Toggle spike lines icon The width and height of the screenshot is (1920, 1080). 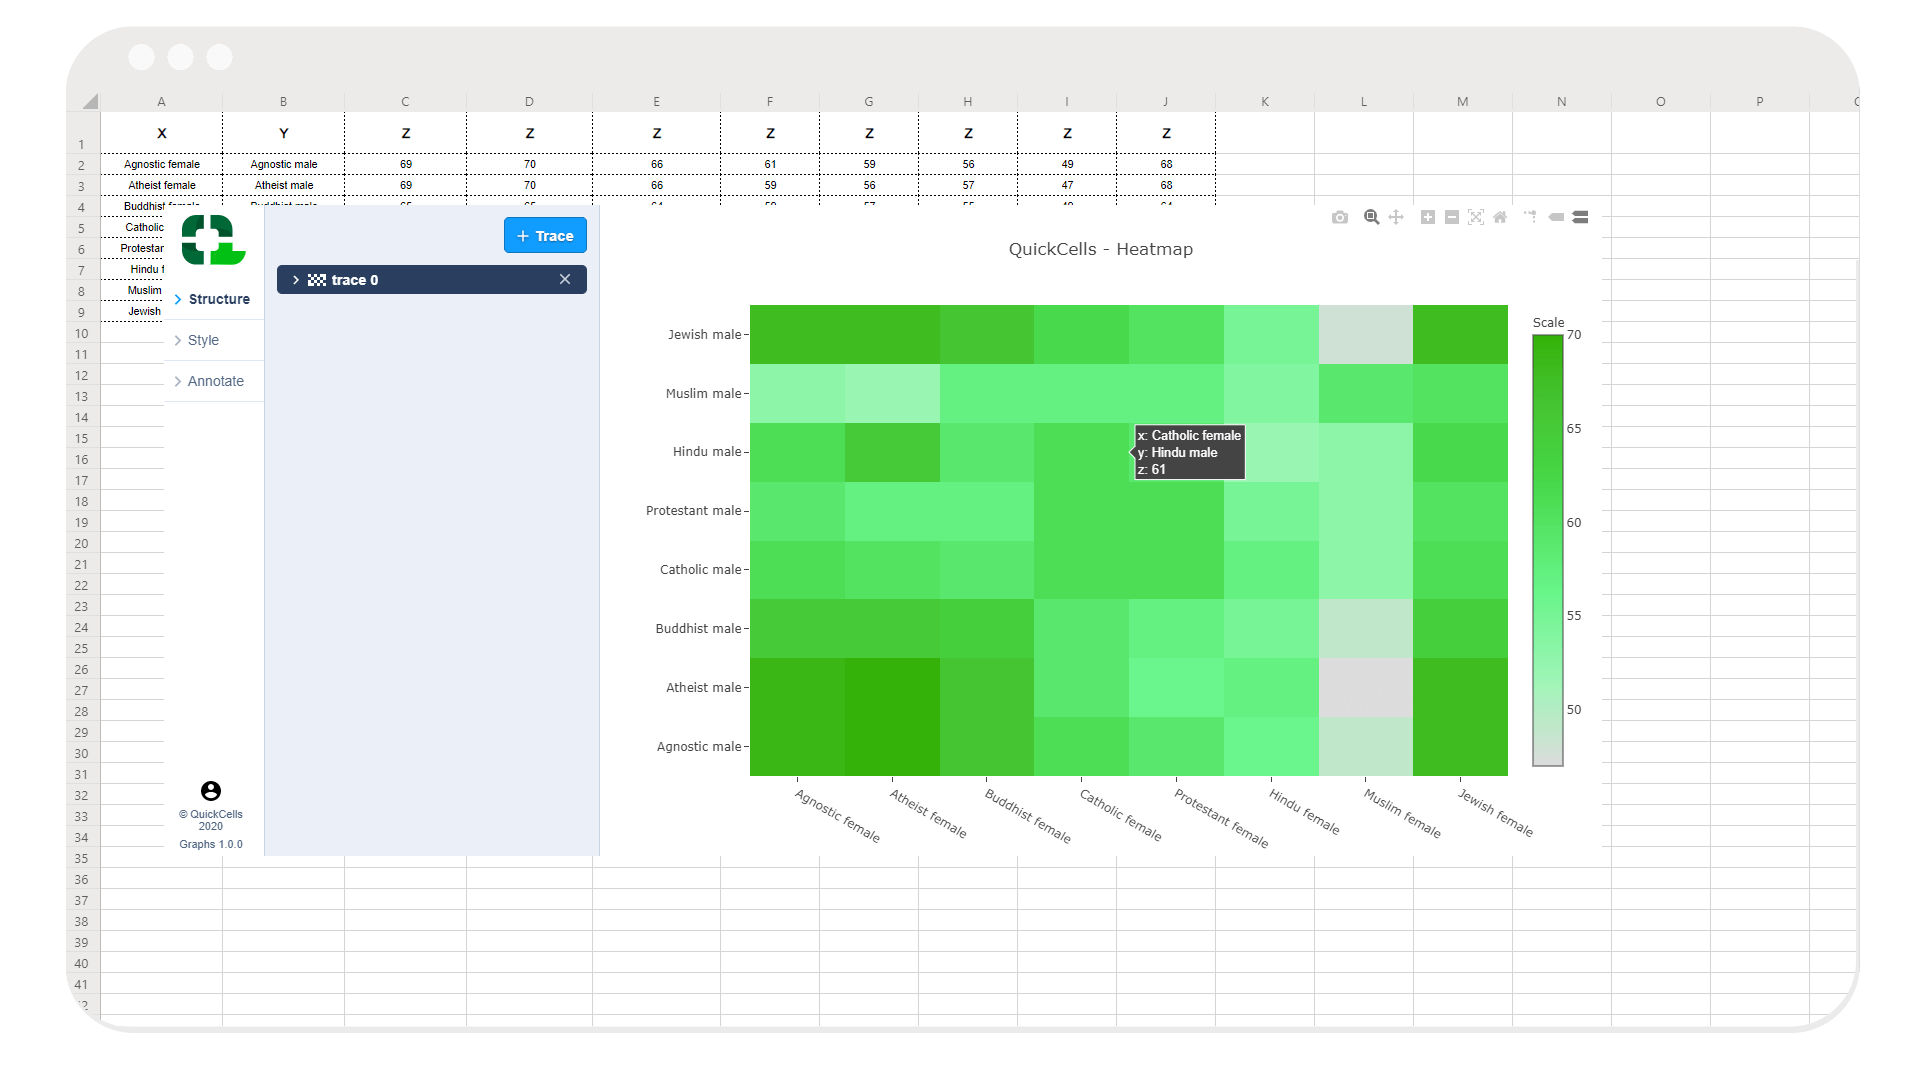pos(1530,217)
